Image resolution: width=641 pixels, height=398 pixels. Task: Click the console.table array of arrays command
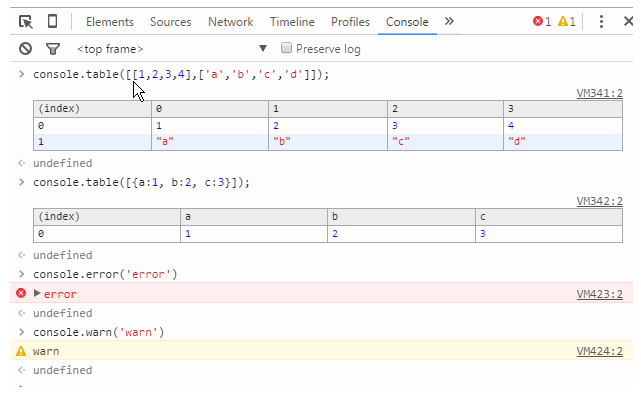[x=181, y=74]
